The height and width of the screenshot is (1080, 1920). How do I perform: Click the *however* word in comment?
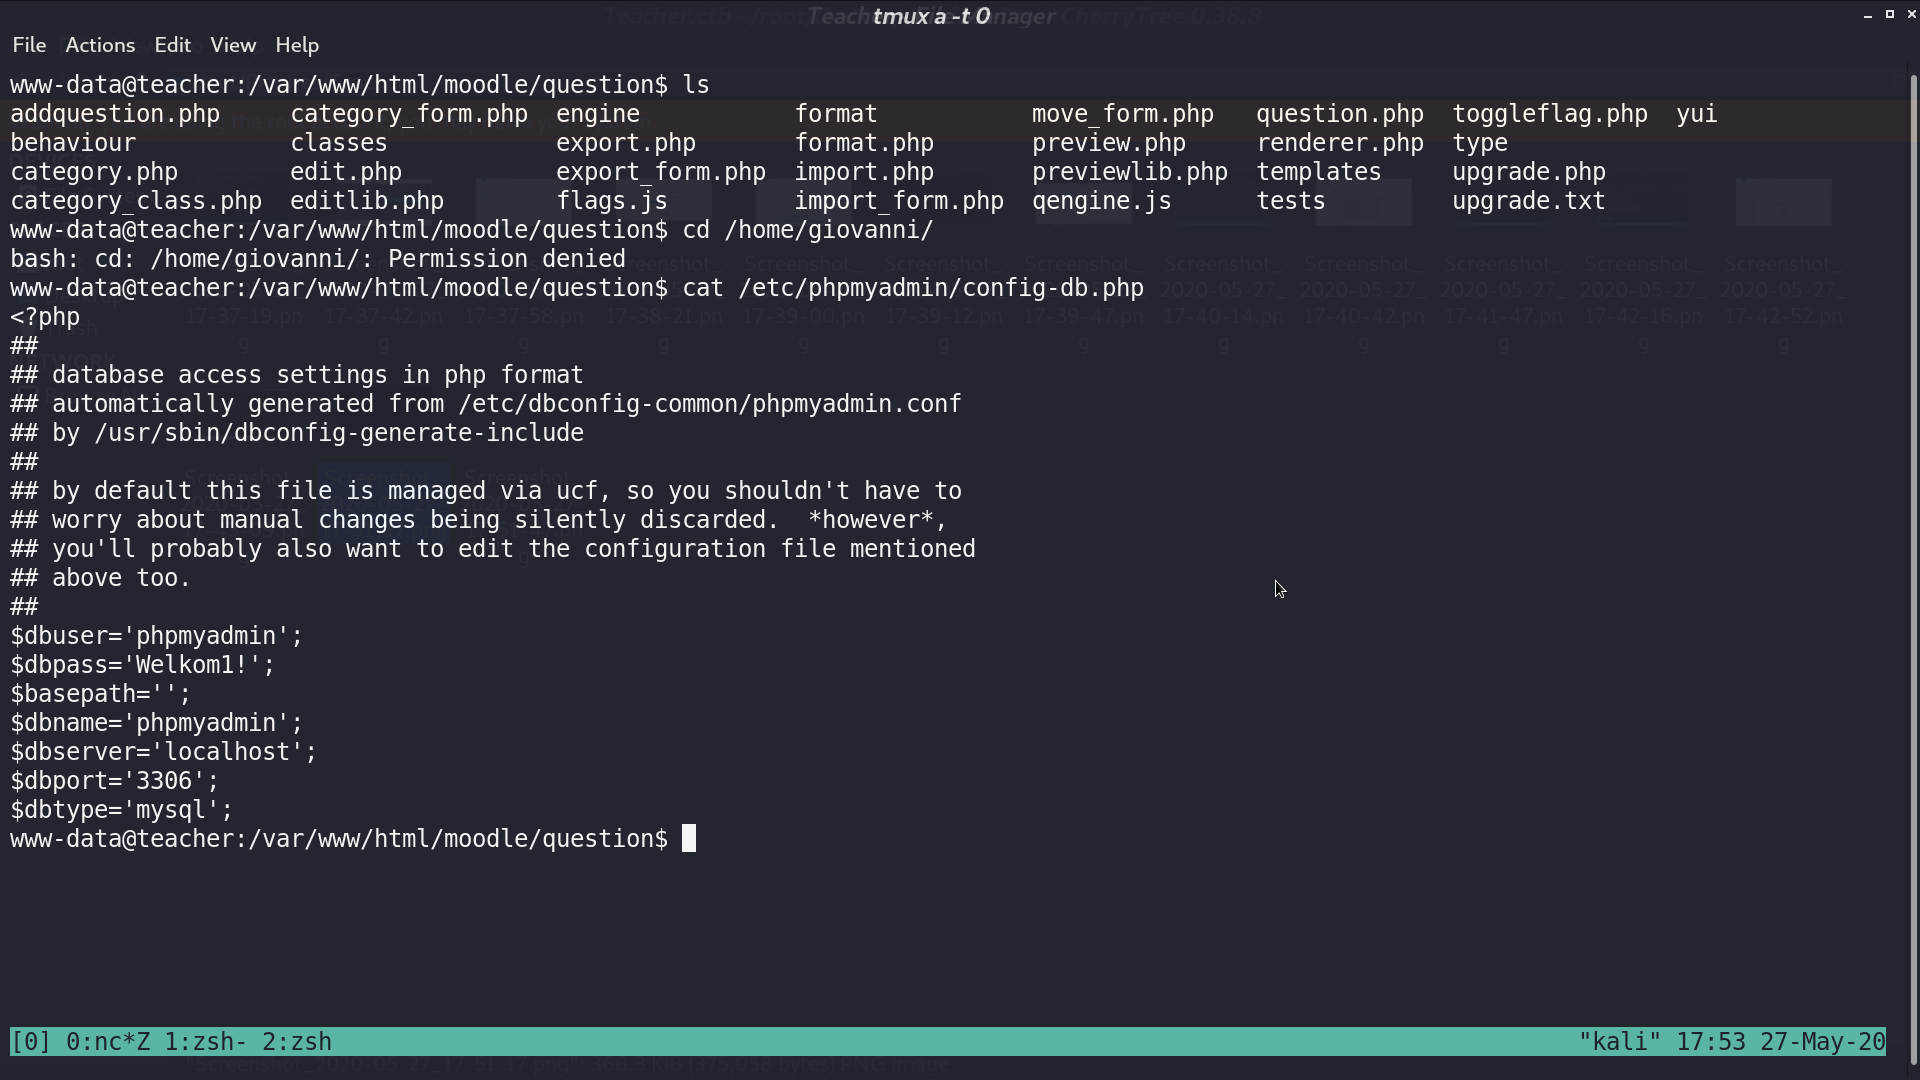871,520
